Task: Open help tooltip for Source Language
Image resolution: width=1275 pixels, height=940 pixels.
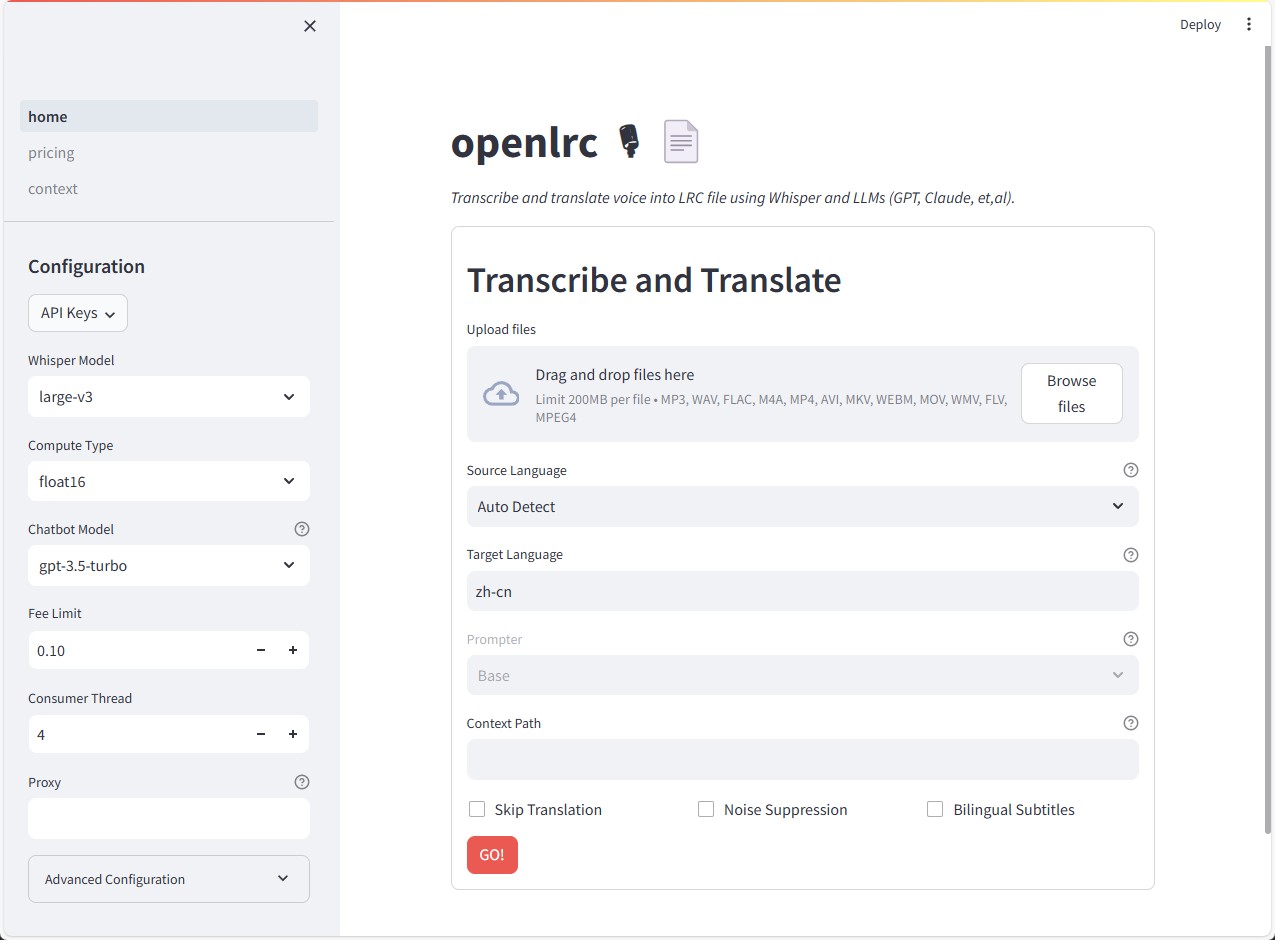Action: coord(1130,469)
